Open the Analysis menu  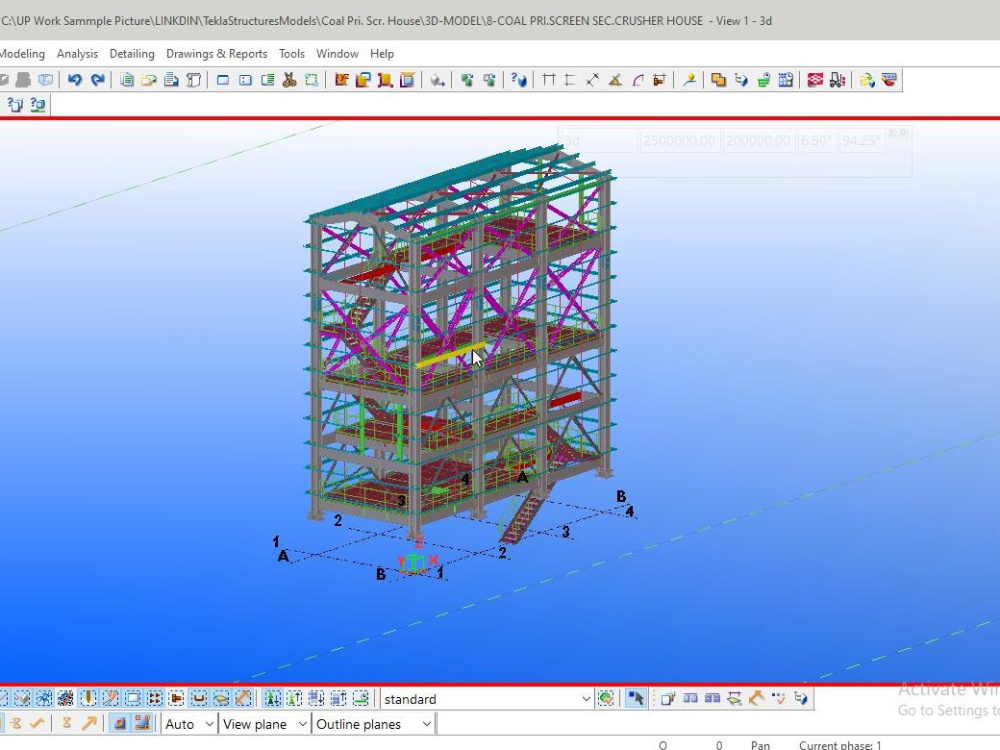pyautogui.click(x=77, y=54)
